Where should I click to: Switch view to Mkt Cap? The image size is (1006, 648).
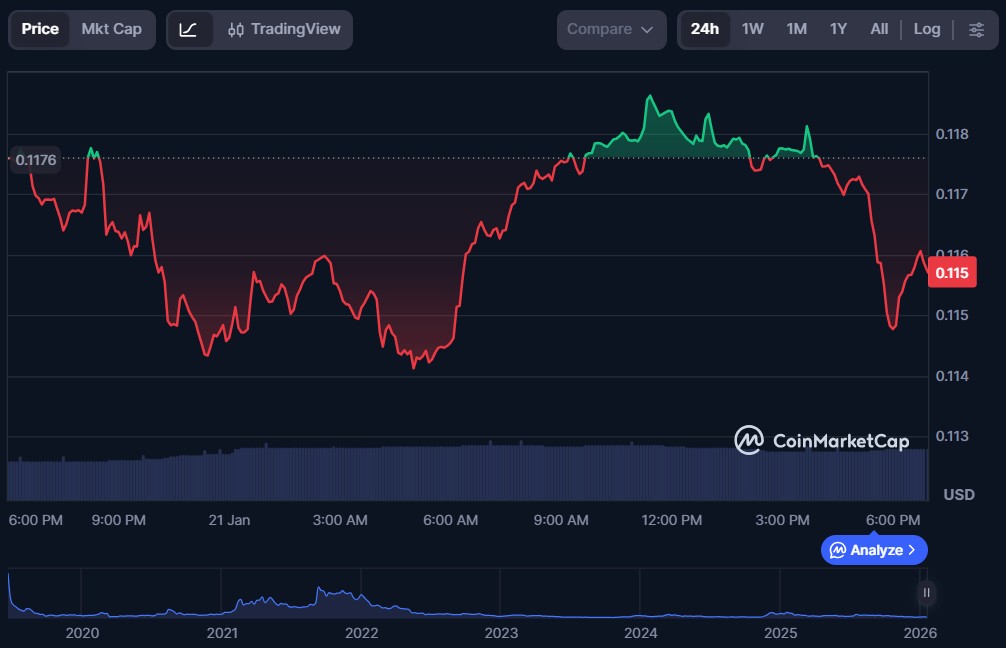pos(111,30)
